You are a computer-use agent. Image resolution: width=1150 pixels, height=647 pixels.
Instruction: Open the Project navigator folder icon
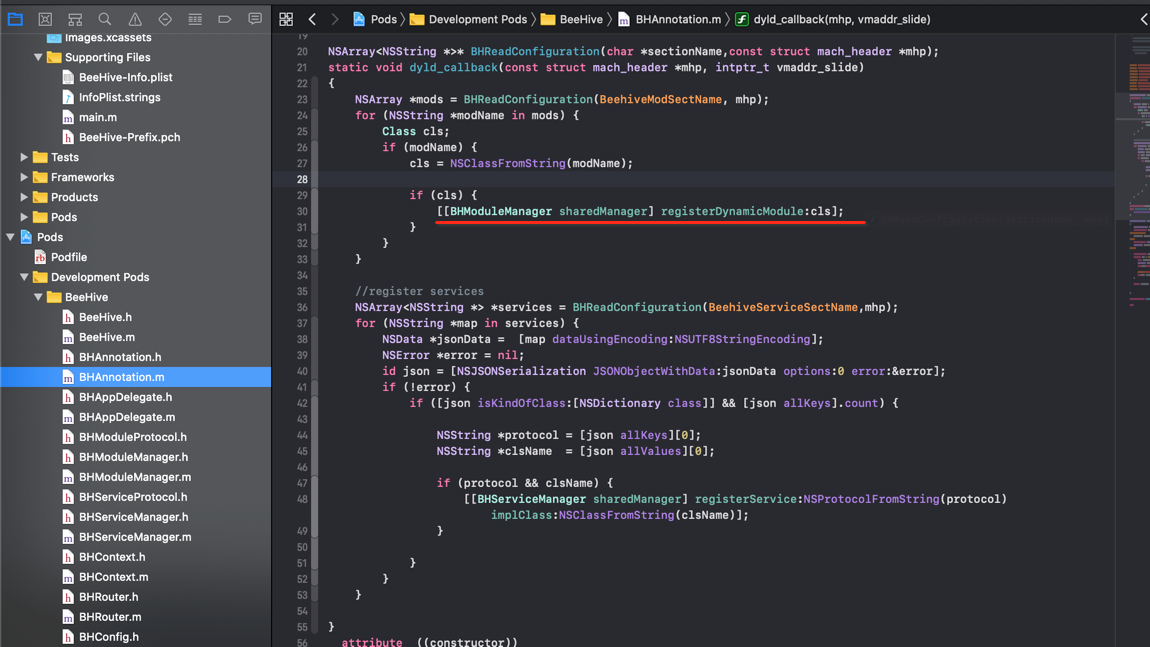tap(15, 19)
